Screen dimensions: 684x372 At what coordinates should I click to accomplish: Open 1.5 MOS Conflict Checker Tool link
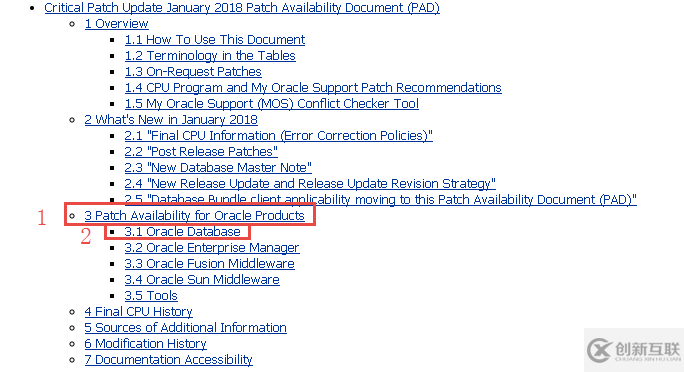click(x=271, y=104)
